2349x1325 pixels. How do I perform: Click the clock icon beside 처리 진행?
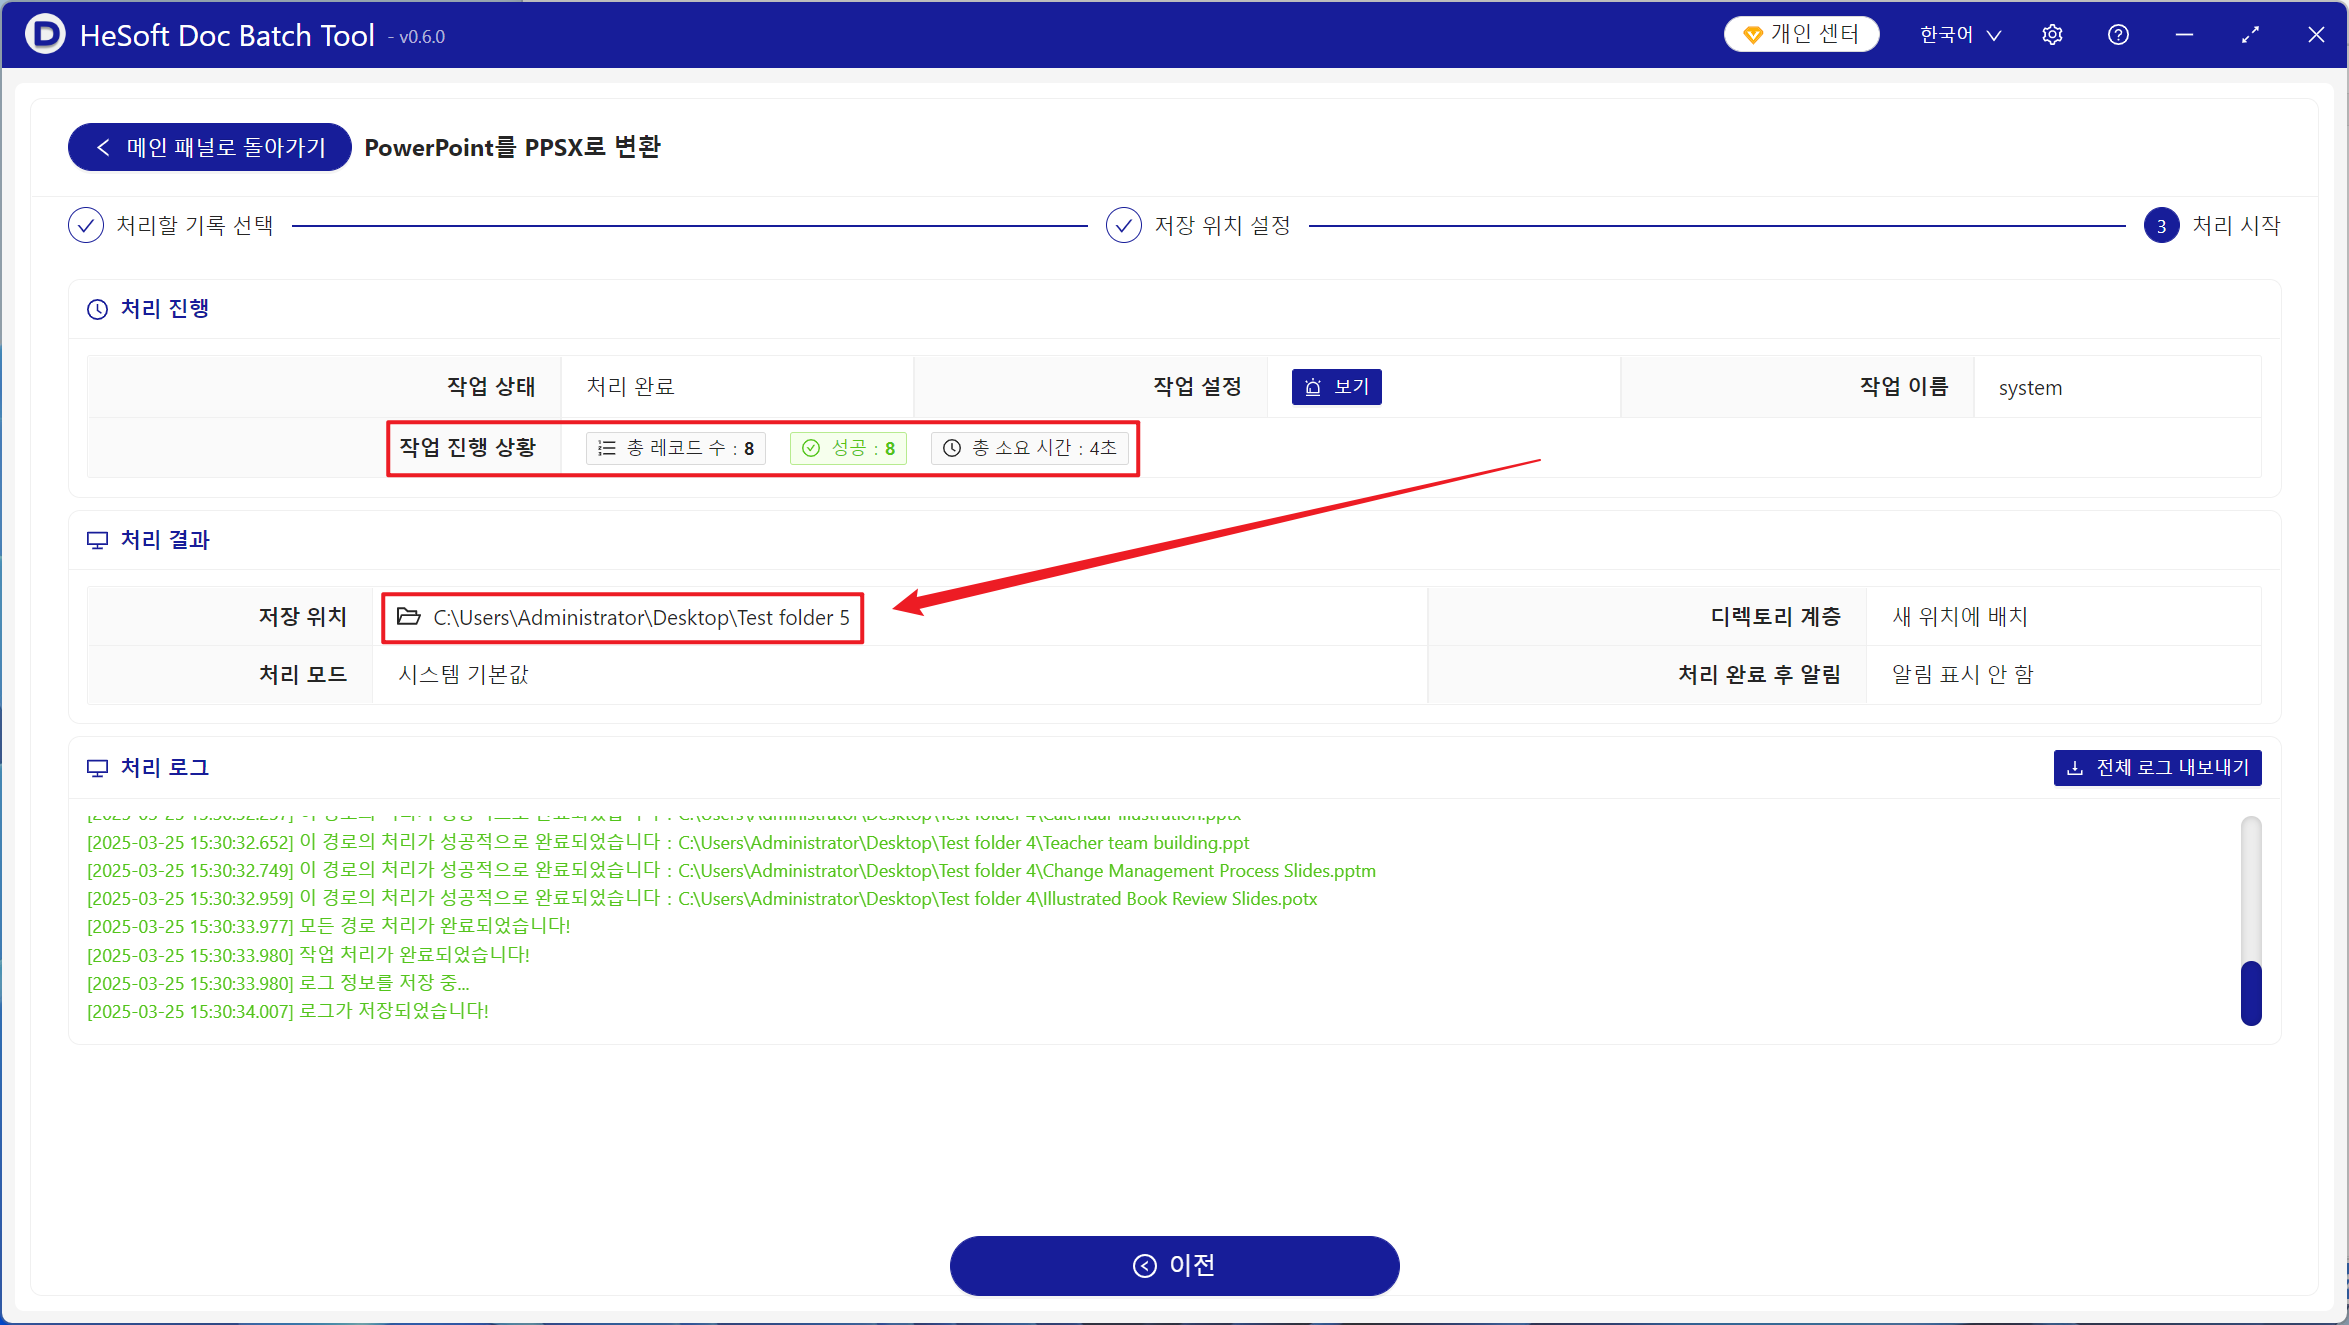point(97,309)
